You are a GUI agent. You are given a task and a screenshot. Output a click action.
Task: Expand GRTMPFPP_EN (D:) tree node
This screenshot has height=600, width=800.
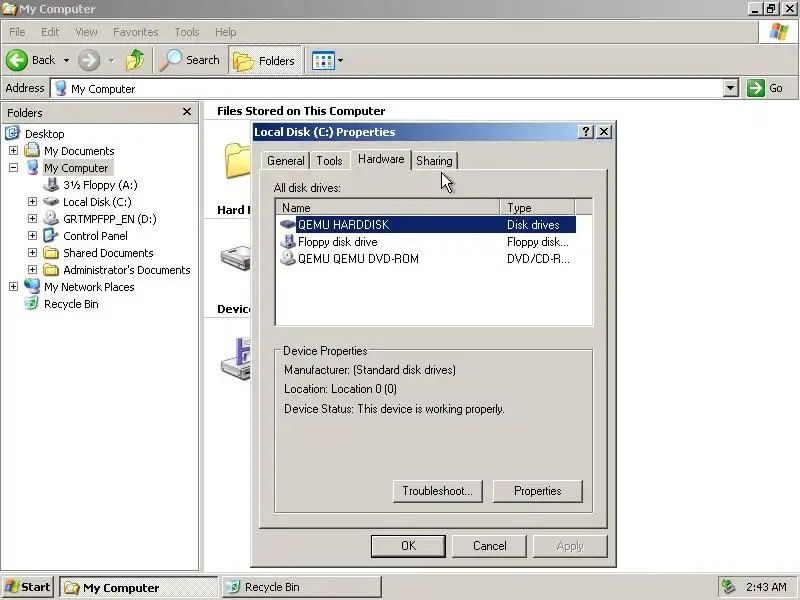[x=32, y=218]
